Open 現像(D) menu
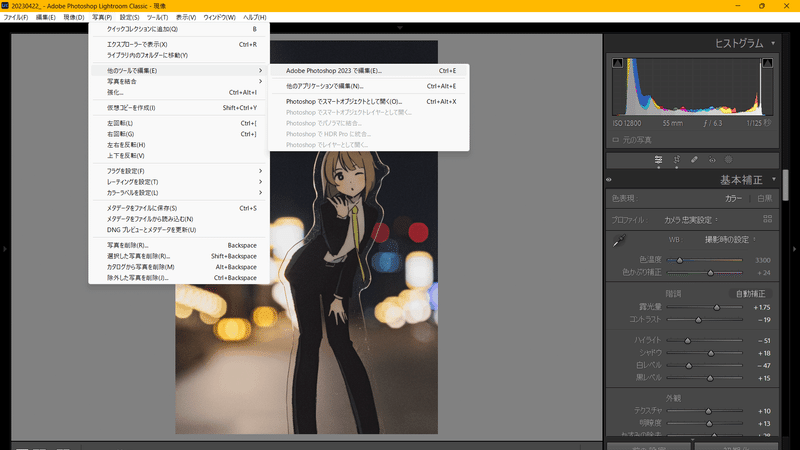 coord(73,17)
